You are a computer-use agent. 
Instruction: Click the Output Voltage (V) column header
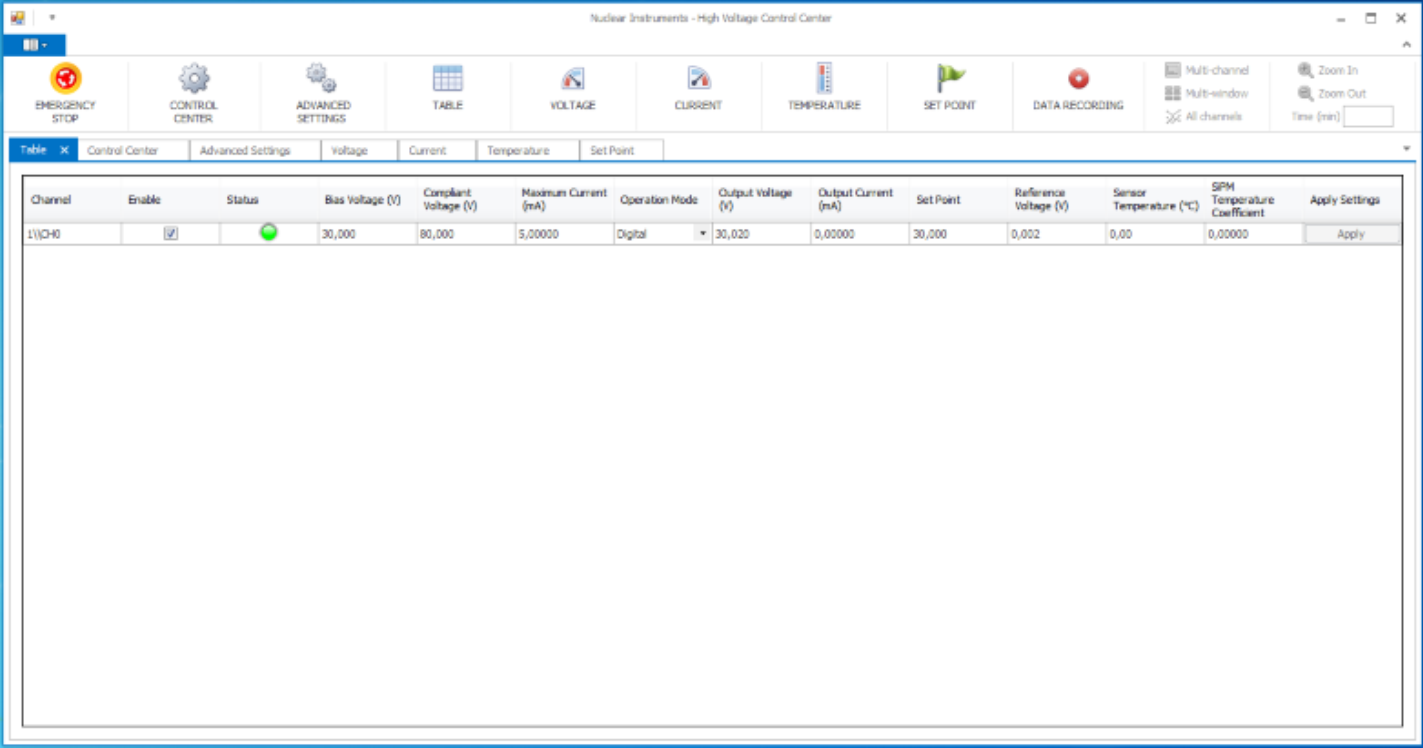point(760,200)
